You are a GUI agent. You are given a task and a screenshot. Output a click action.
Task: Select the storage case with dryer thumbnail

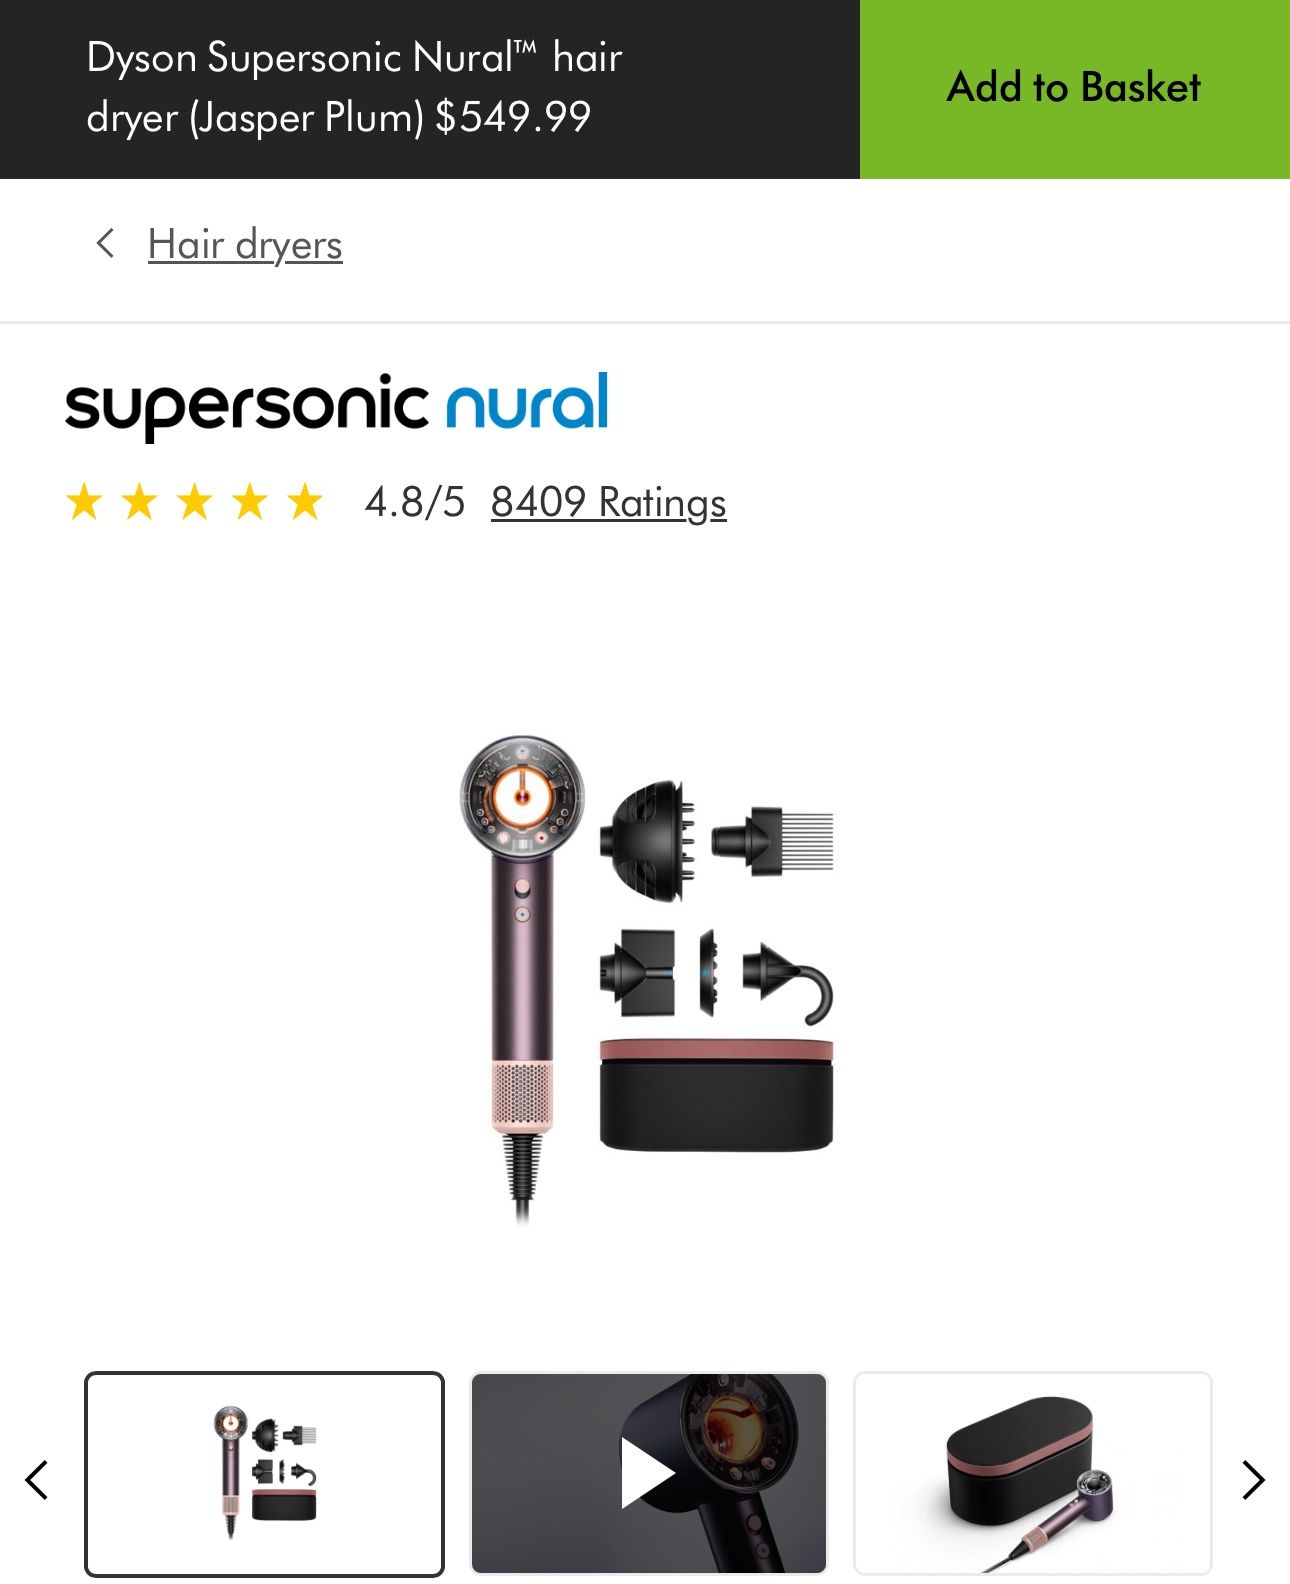click(1032, 1474)
